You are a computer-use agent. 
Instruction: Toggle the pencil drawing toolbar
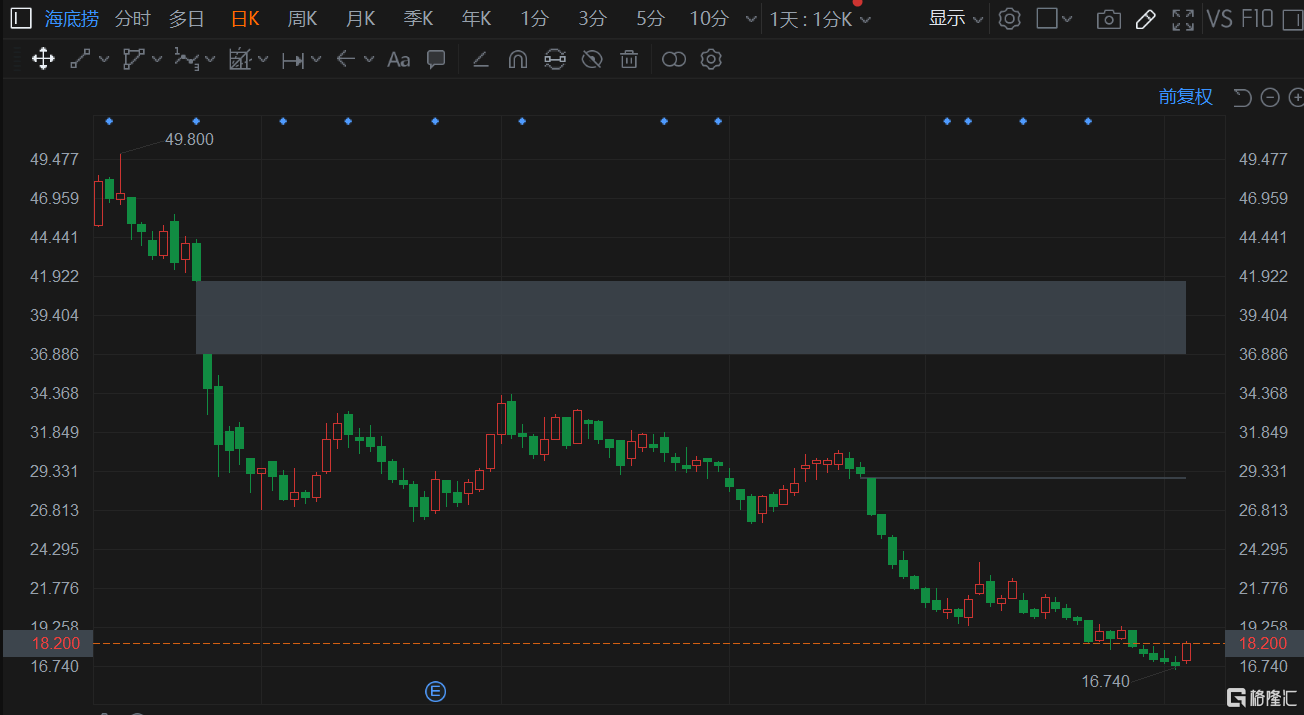point(1146,19)
